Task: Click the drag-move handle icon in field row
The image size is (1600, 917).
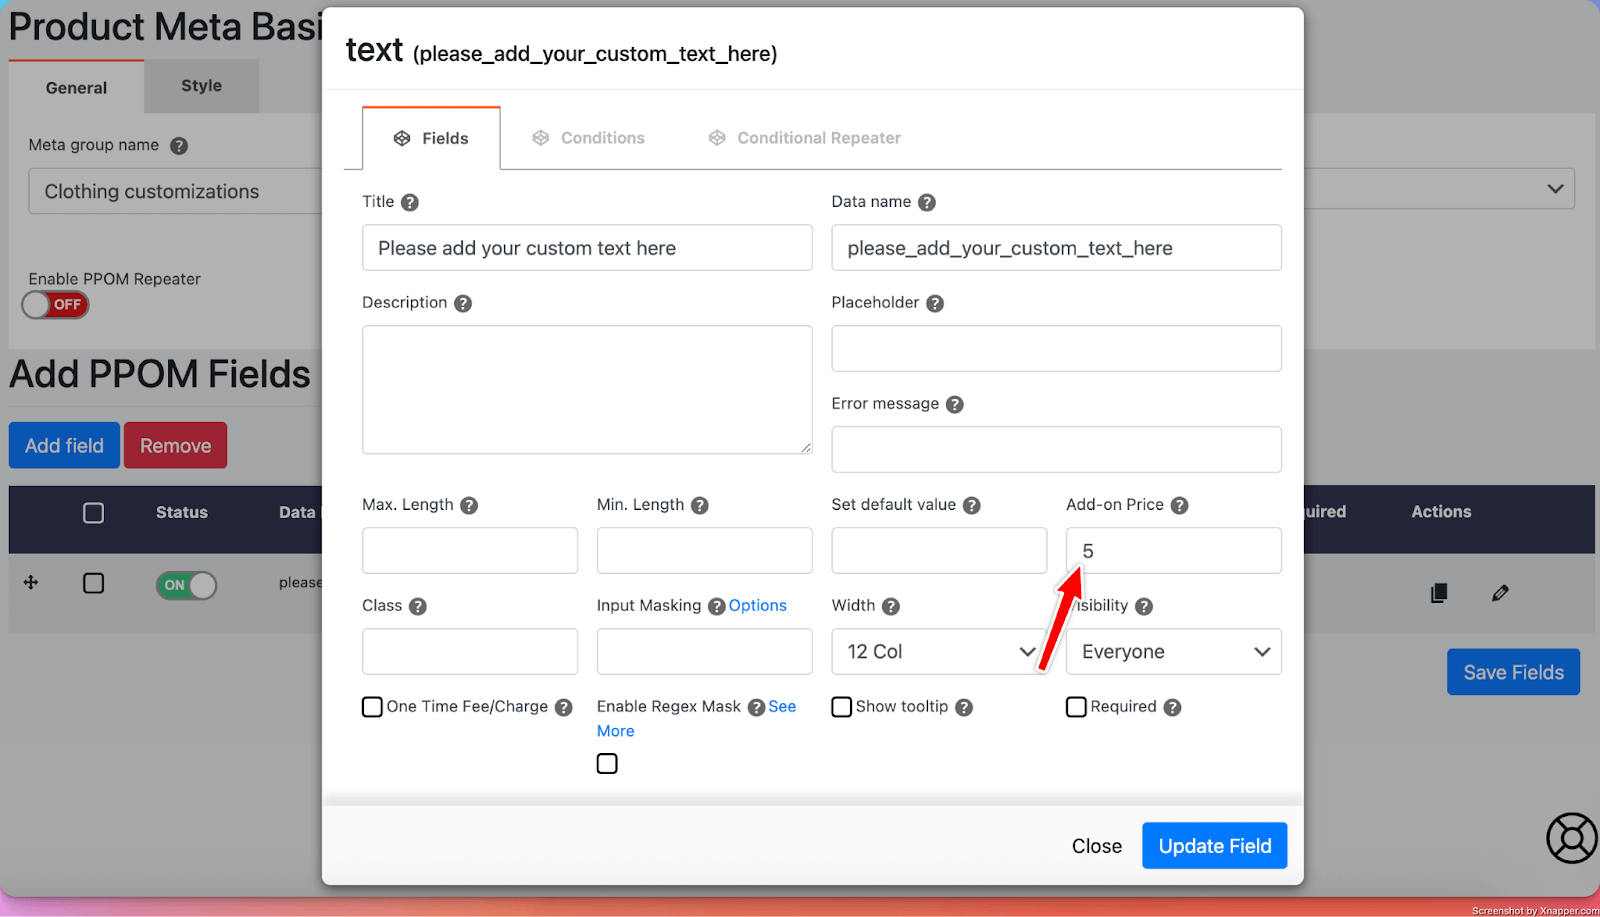Action: 31,582
